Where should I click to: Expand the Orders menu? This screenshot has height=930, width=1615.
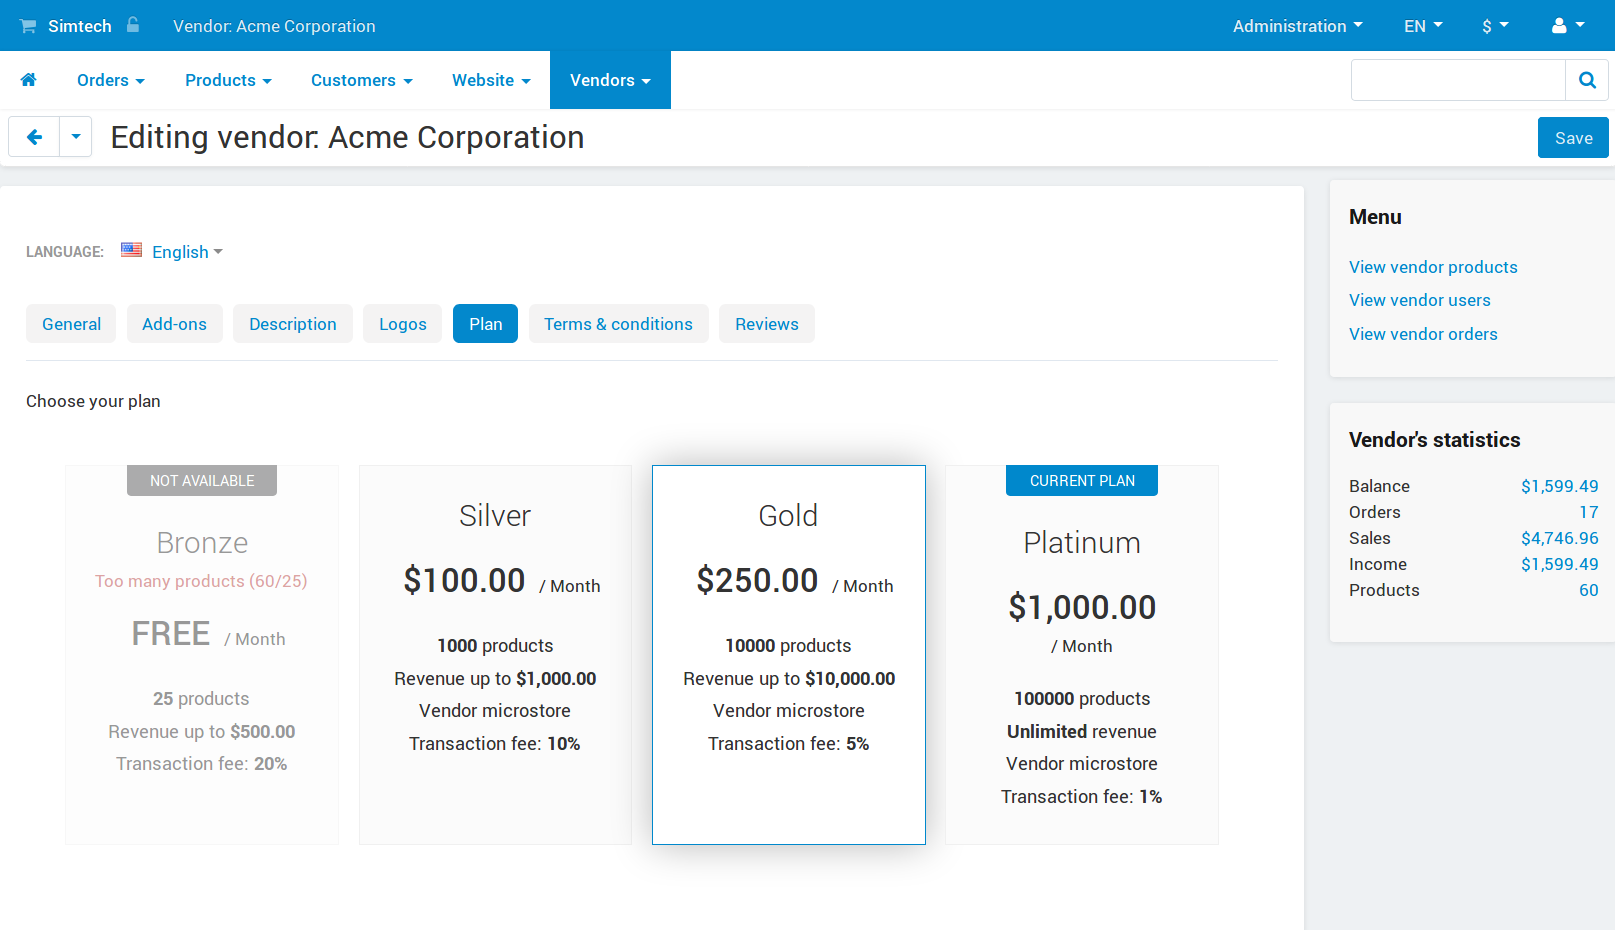tap(111, 80)
